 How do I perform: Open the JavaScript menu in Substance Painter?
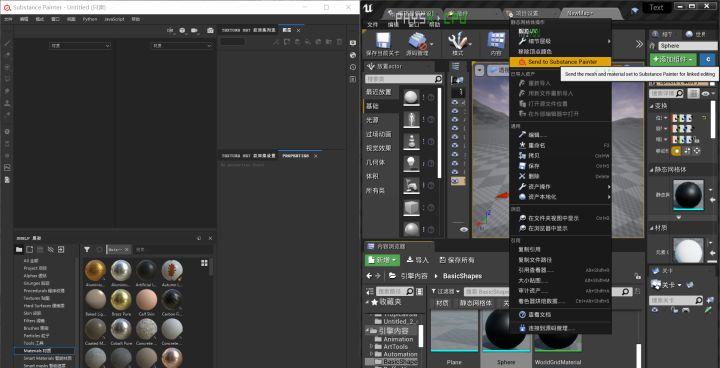114,19
